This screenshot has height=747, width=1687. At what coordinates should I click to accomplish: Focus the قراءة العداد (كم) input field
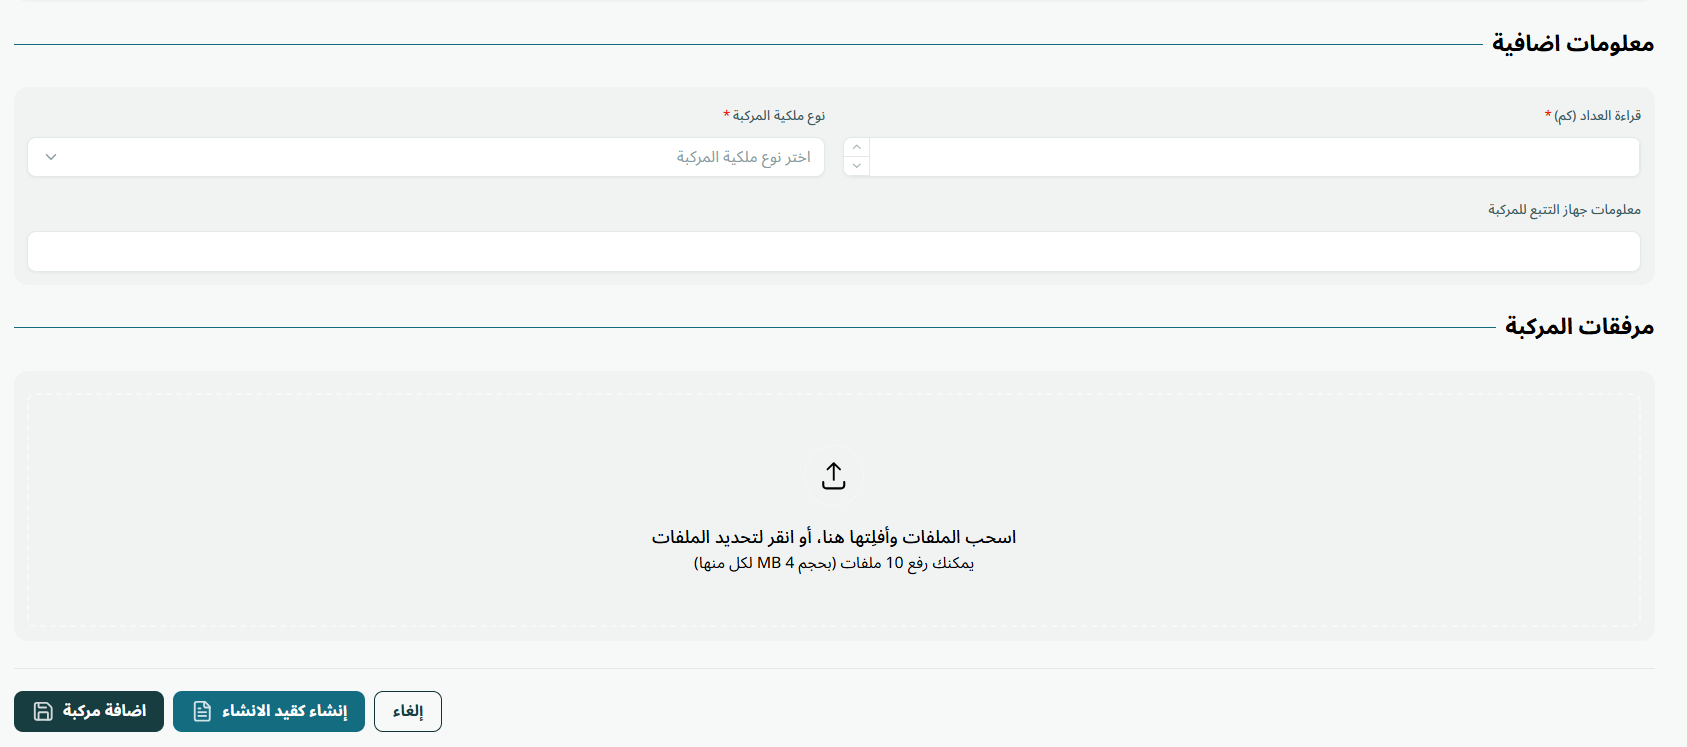tap(1254, 157)
